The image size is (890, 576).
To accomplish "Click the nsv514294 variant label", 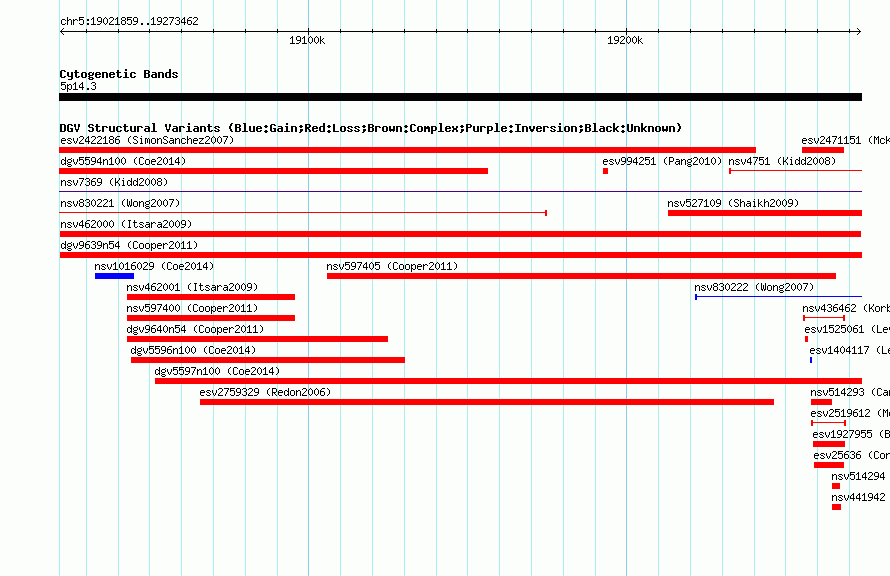I will [858, 476].
